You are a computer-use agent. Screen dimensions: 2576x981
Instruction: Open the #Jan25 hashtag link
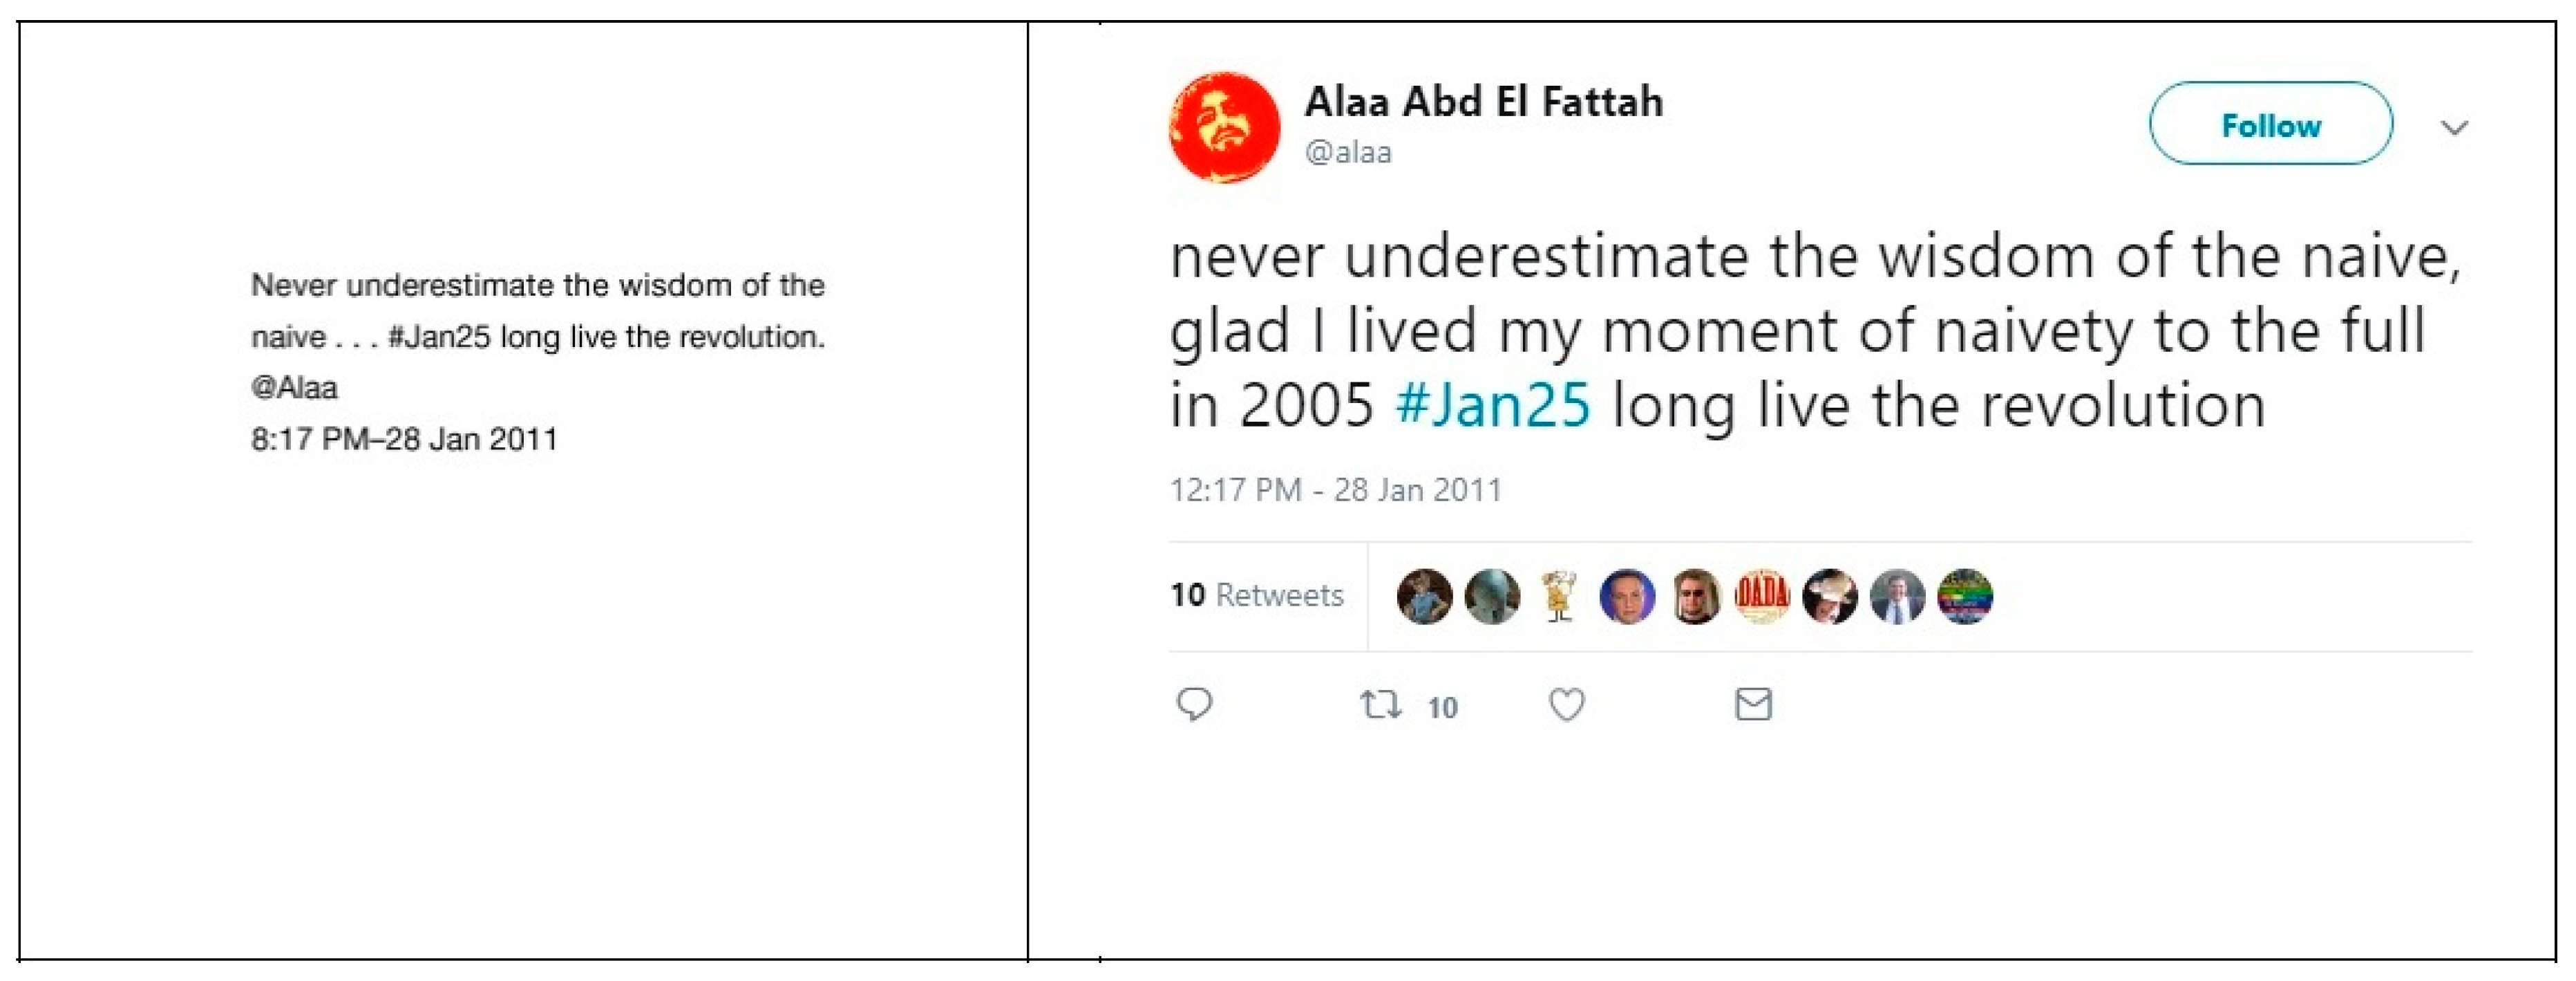[1492, 405]
